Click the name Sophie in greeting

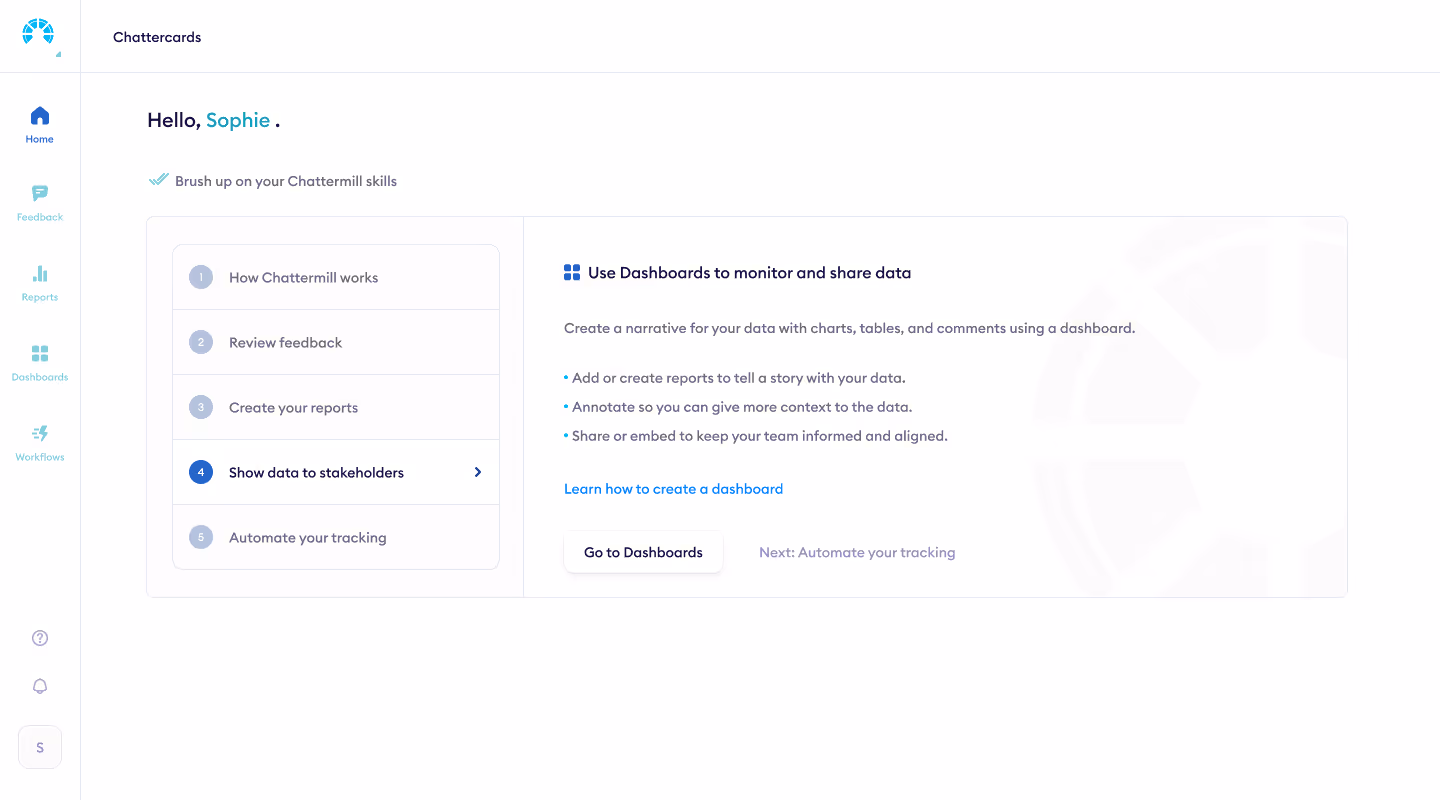(x=238, y=120)
